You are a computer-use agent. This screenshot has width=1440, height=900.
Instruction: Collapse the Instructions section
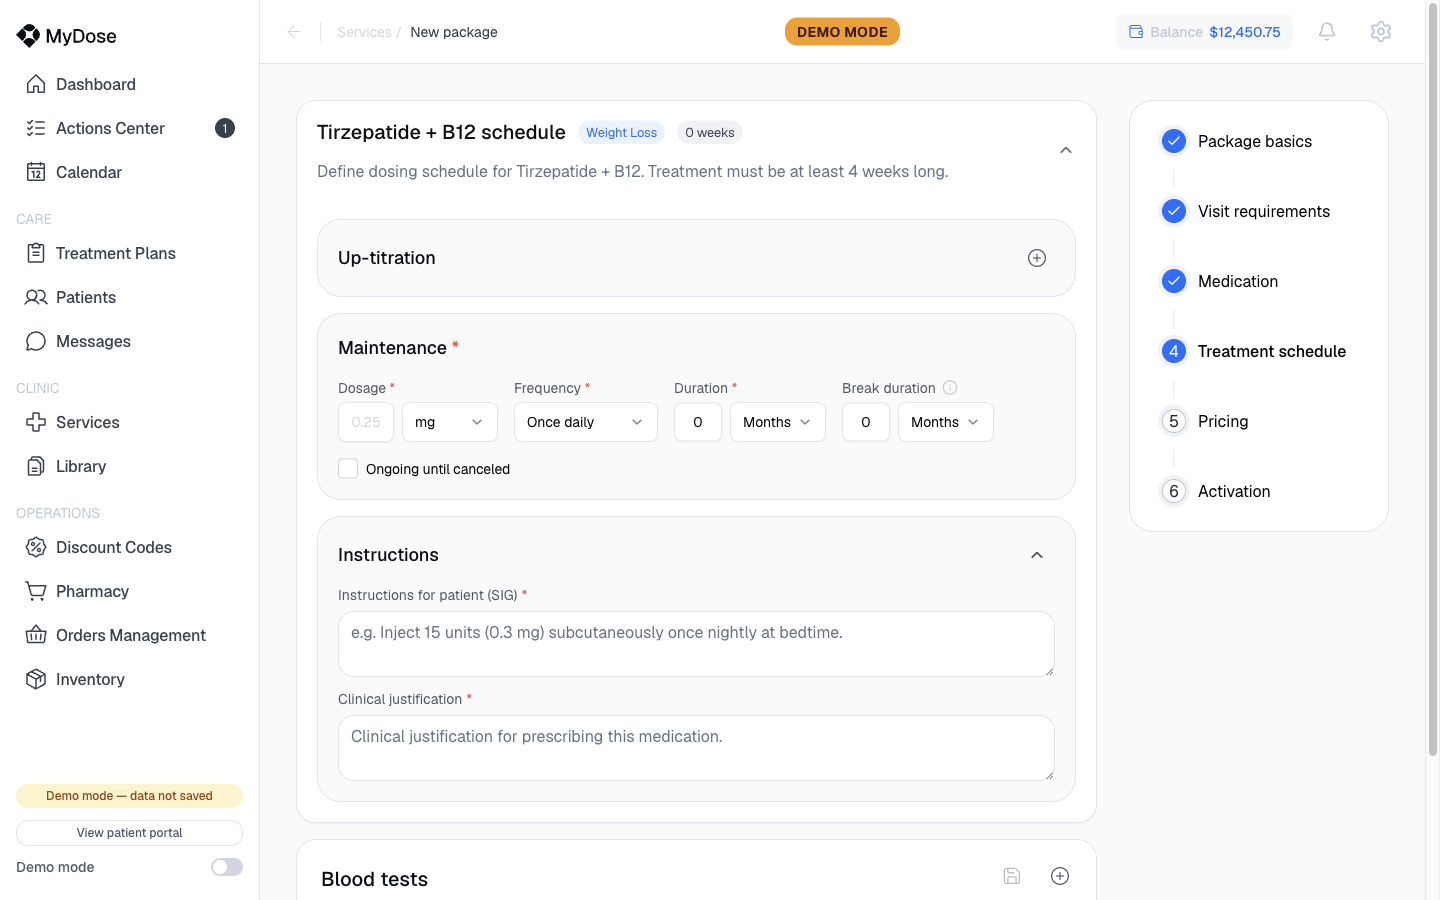pos(1037,555)
